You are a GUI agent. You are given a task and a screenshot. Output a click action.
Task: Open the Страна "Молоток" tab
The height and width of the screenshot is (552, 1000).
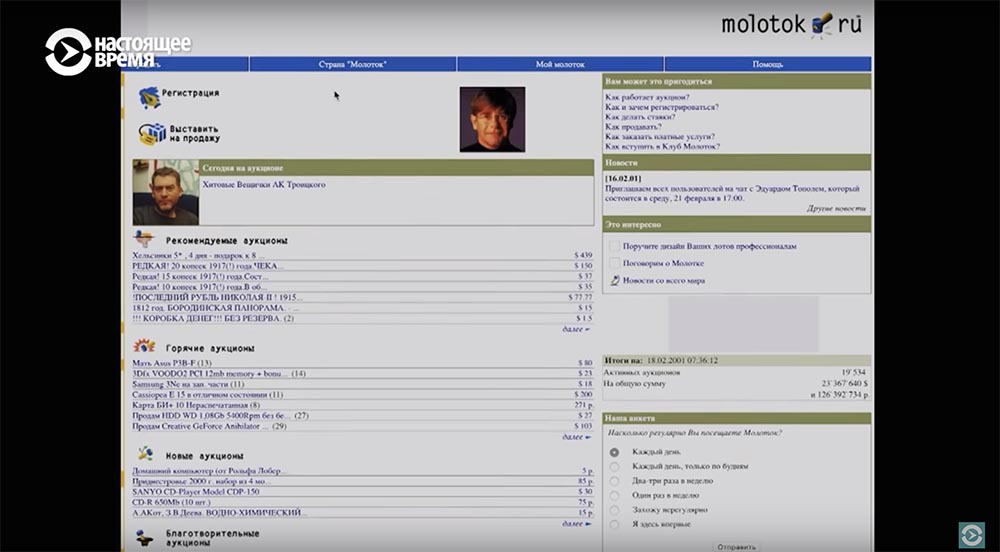(353, 64)
